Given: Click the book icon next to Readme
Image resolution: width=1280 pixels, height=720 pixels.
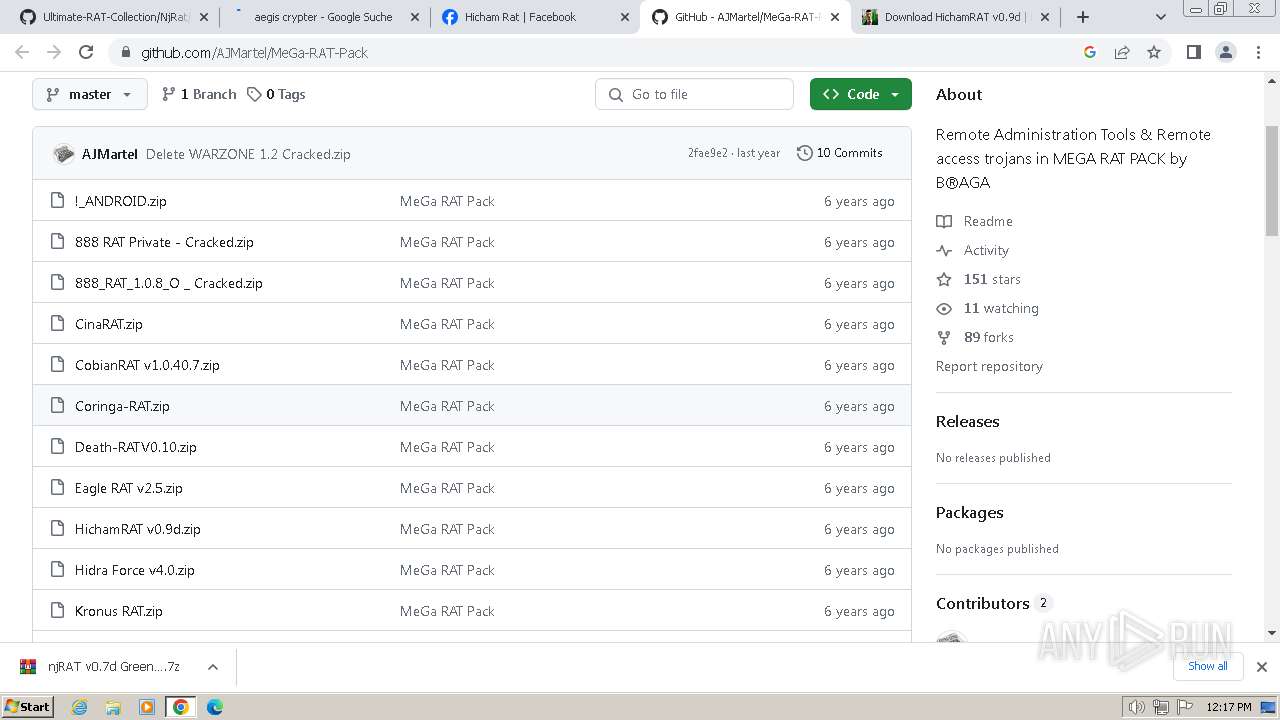Looking at the screenshot, I should (x=944, y=221).
